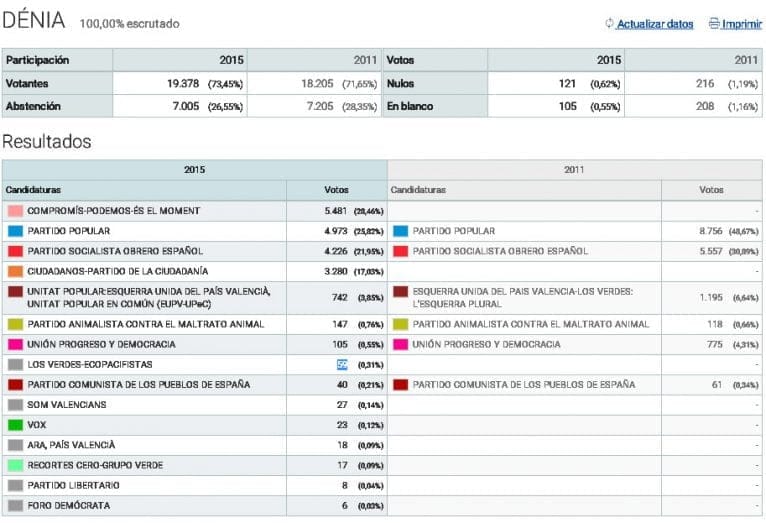This screenshot has height=523, width=766.
Task: Click the blue swatch of 2015 Partido Popular
Action: point(15,231)
